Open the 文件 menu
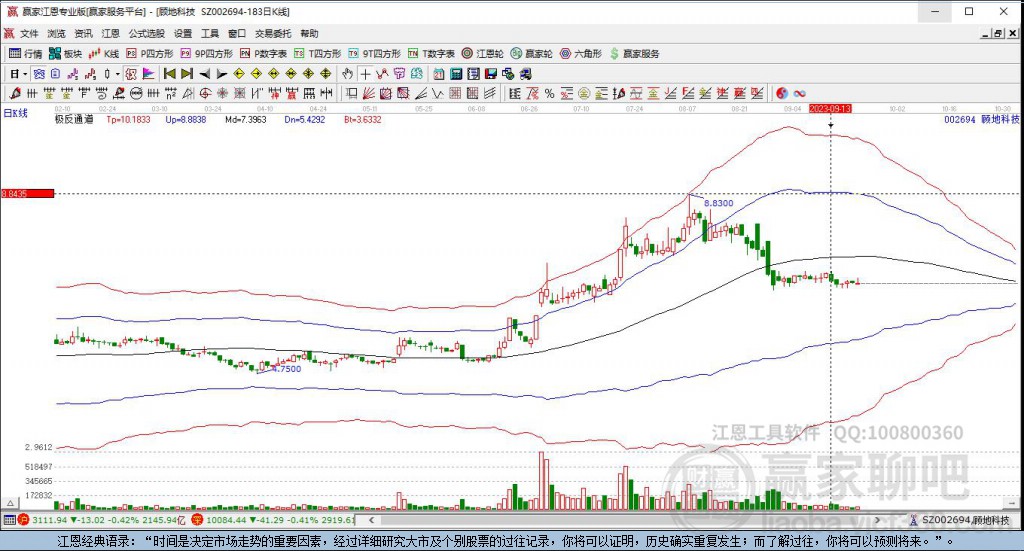The image size is (1024, 551). point(29,33)
